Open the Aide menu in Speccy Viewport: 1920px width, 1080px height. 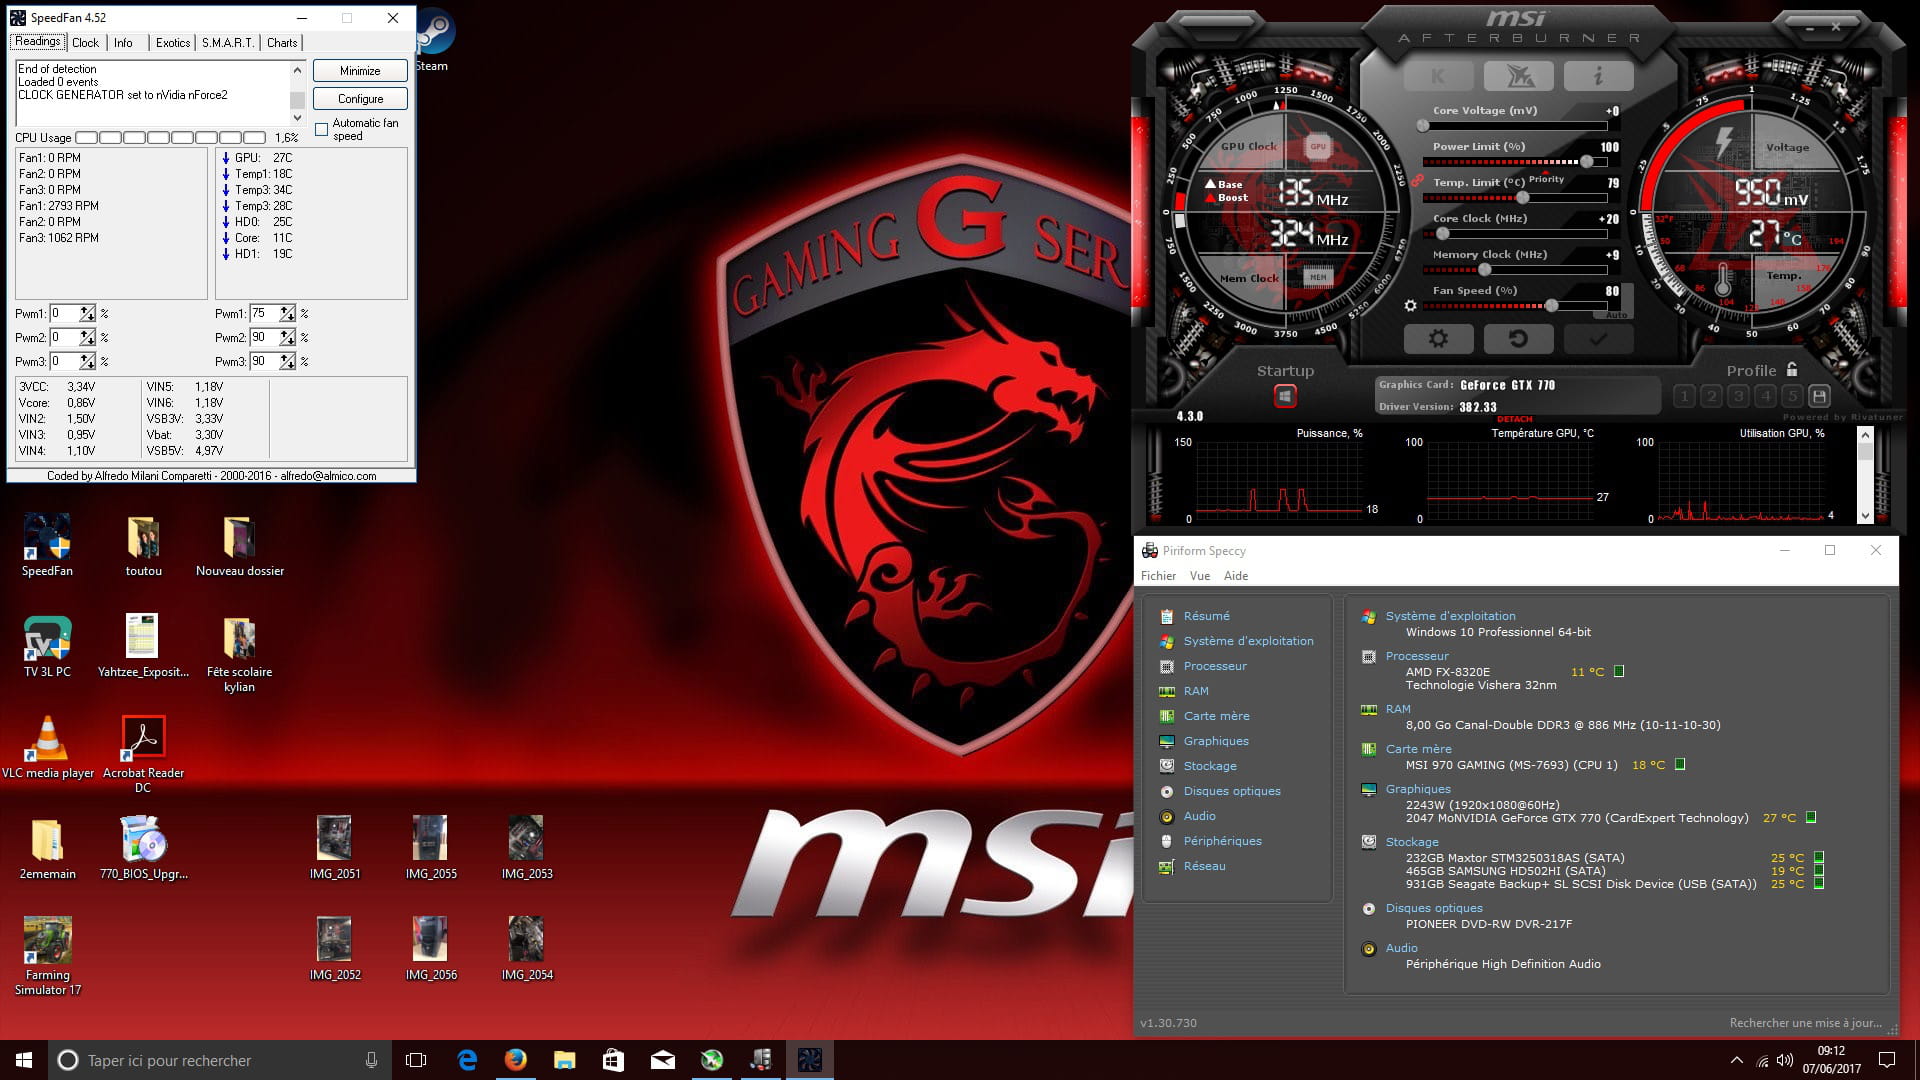(x=1236, y=576)
